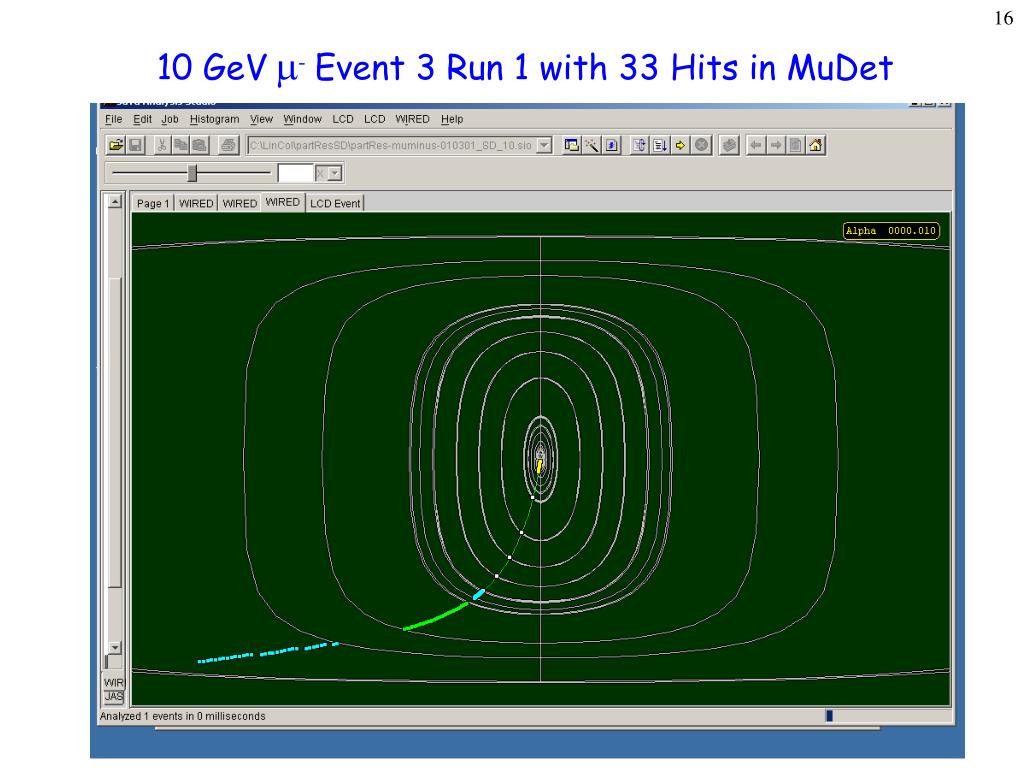
Task: Click the back arrow navigation icon
Action: pos(756,145)
